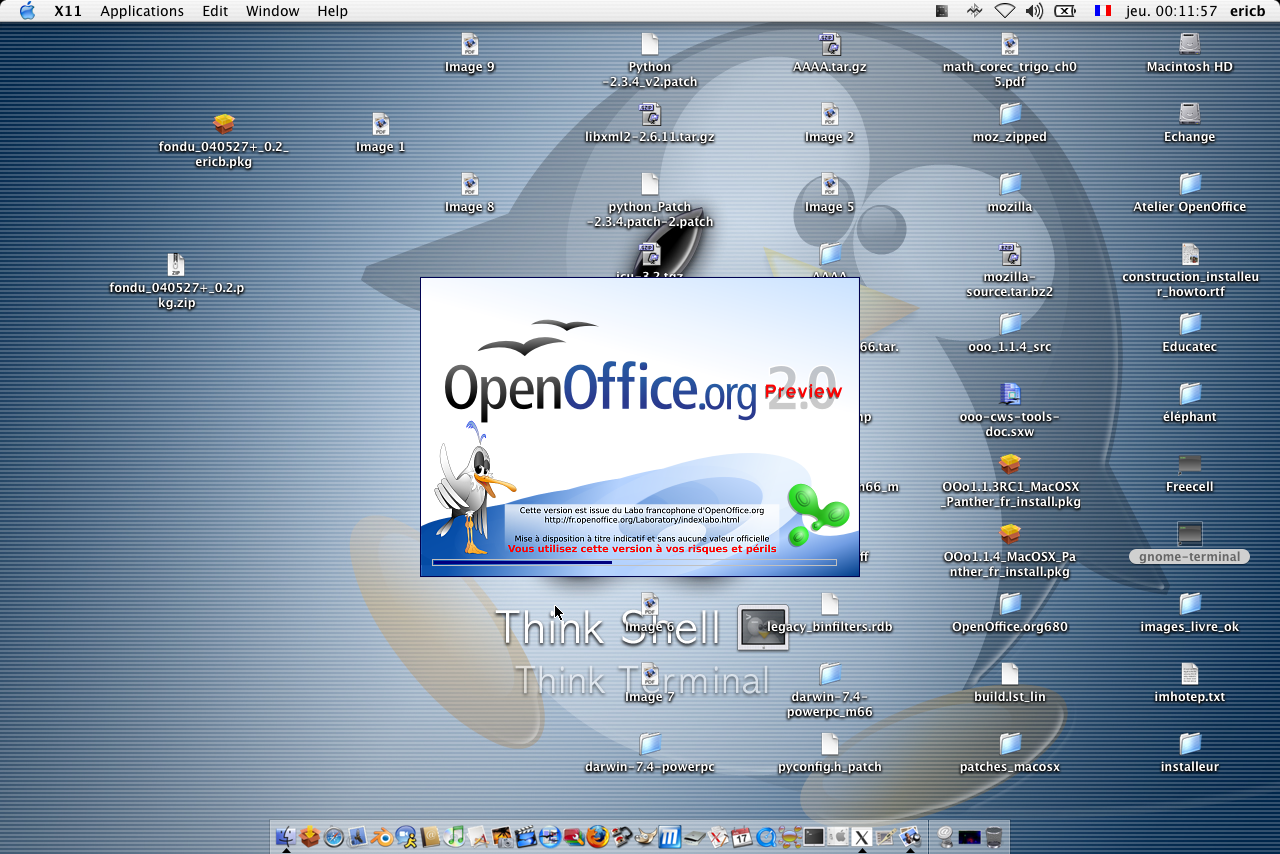Open the volume control in menu bar
Viewport: 1280px width, 854px height.
coord(1034,11)
